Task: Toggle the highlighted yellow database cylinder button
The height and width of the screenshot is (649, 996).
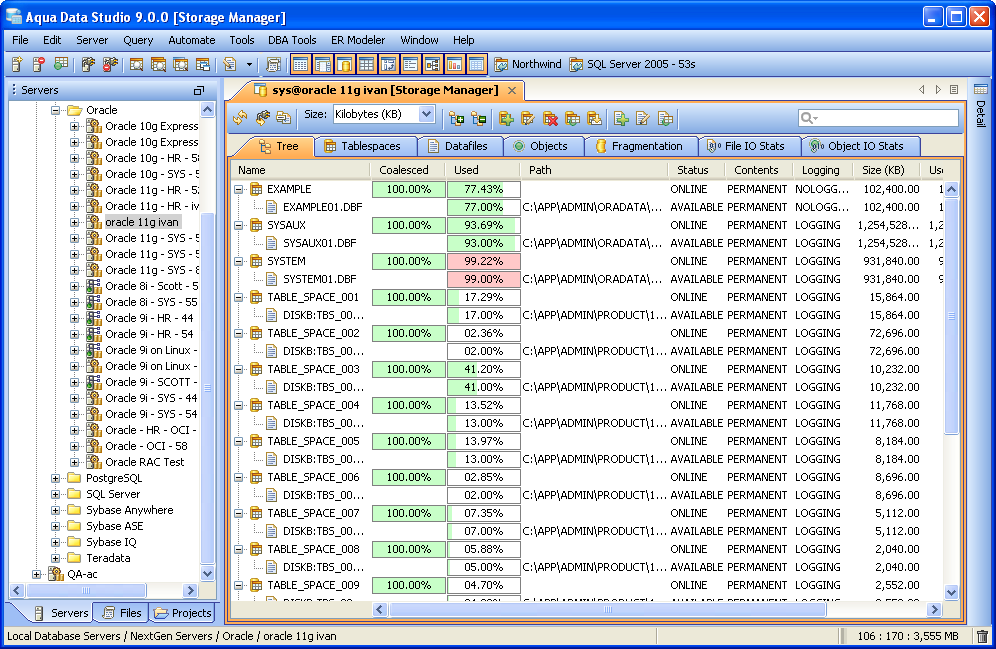Action: [344, 64]
